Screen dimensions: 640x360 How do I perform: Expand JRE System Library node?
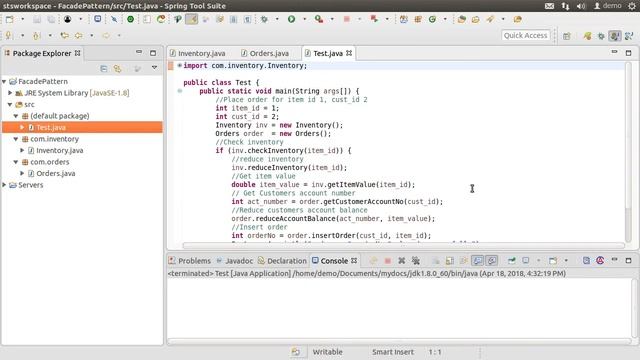click(10, 93)
